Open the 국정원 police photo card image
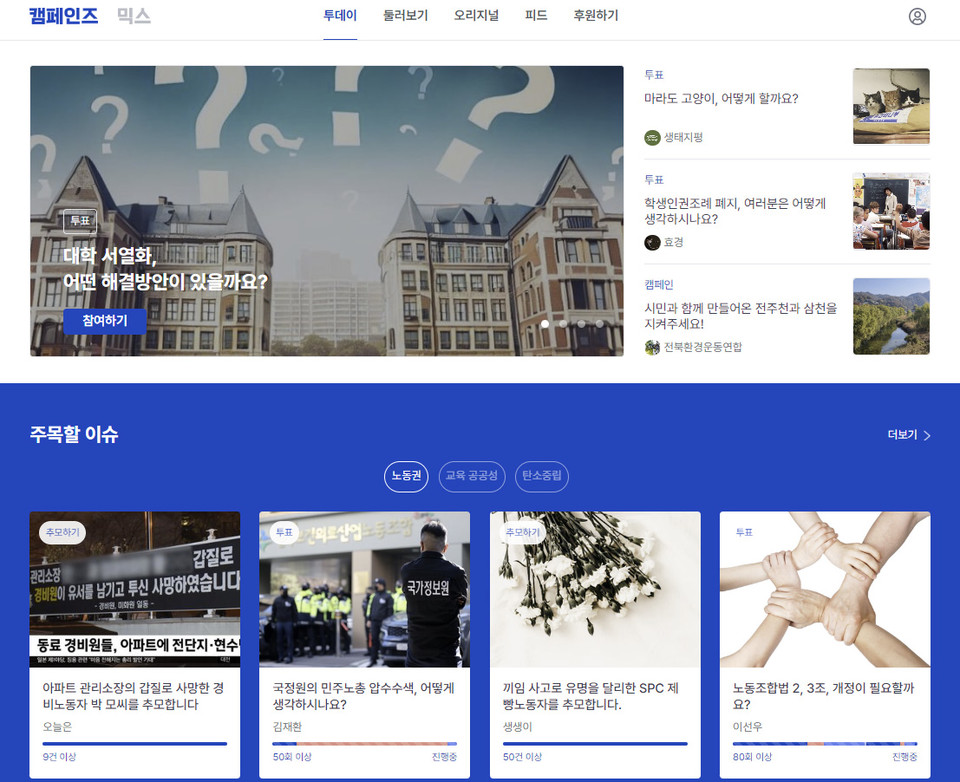Image resolution: width=960 pixels, height=782 pixels. [364, 590]
